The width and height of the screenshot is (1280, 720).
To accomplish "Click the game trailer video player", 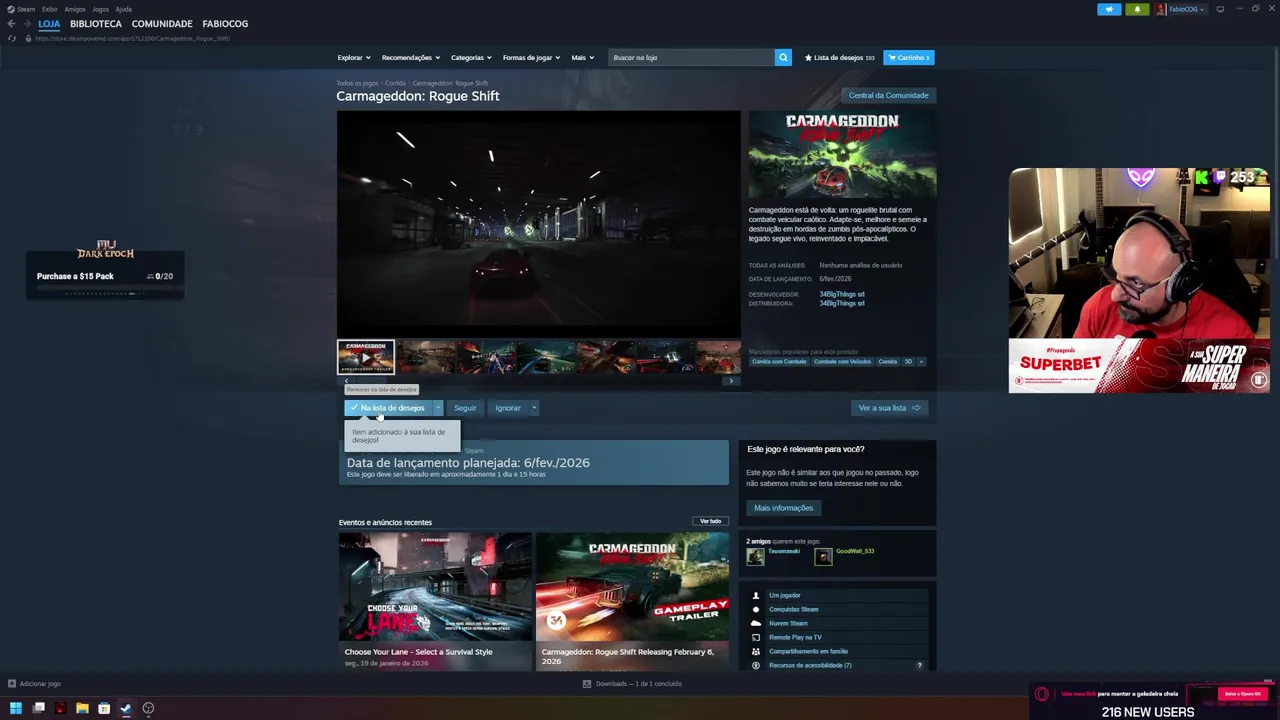I will (539, 224).
